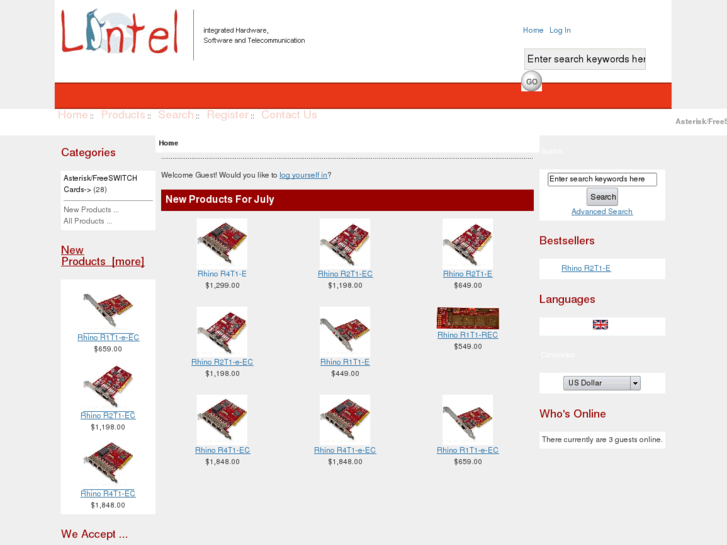Open the Rhino R2T1-E link in grid
Screen dimensions: 727x545
[x=467, y=274]
